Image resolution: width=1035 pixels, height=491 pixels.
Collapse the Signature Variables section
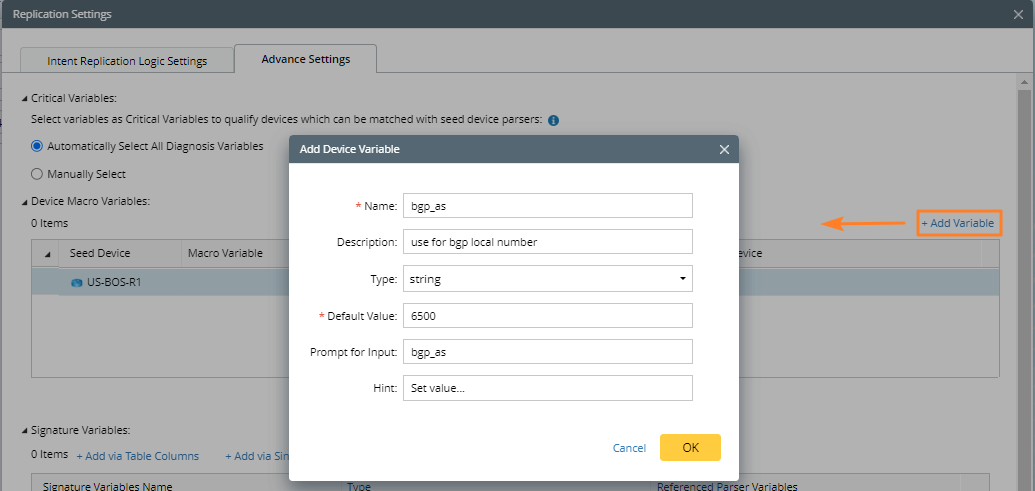pyautogui.click(x=26, y=431)
